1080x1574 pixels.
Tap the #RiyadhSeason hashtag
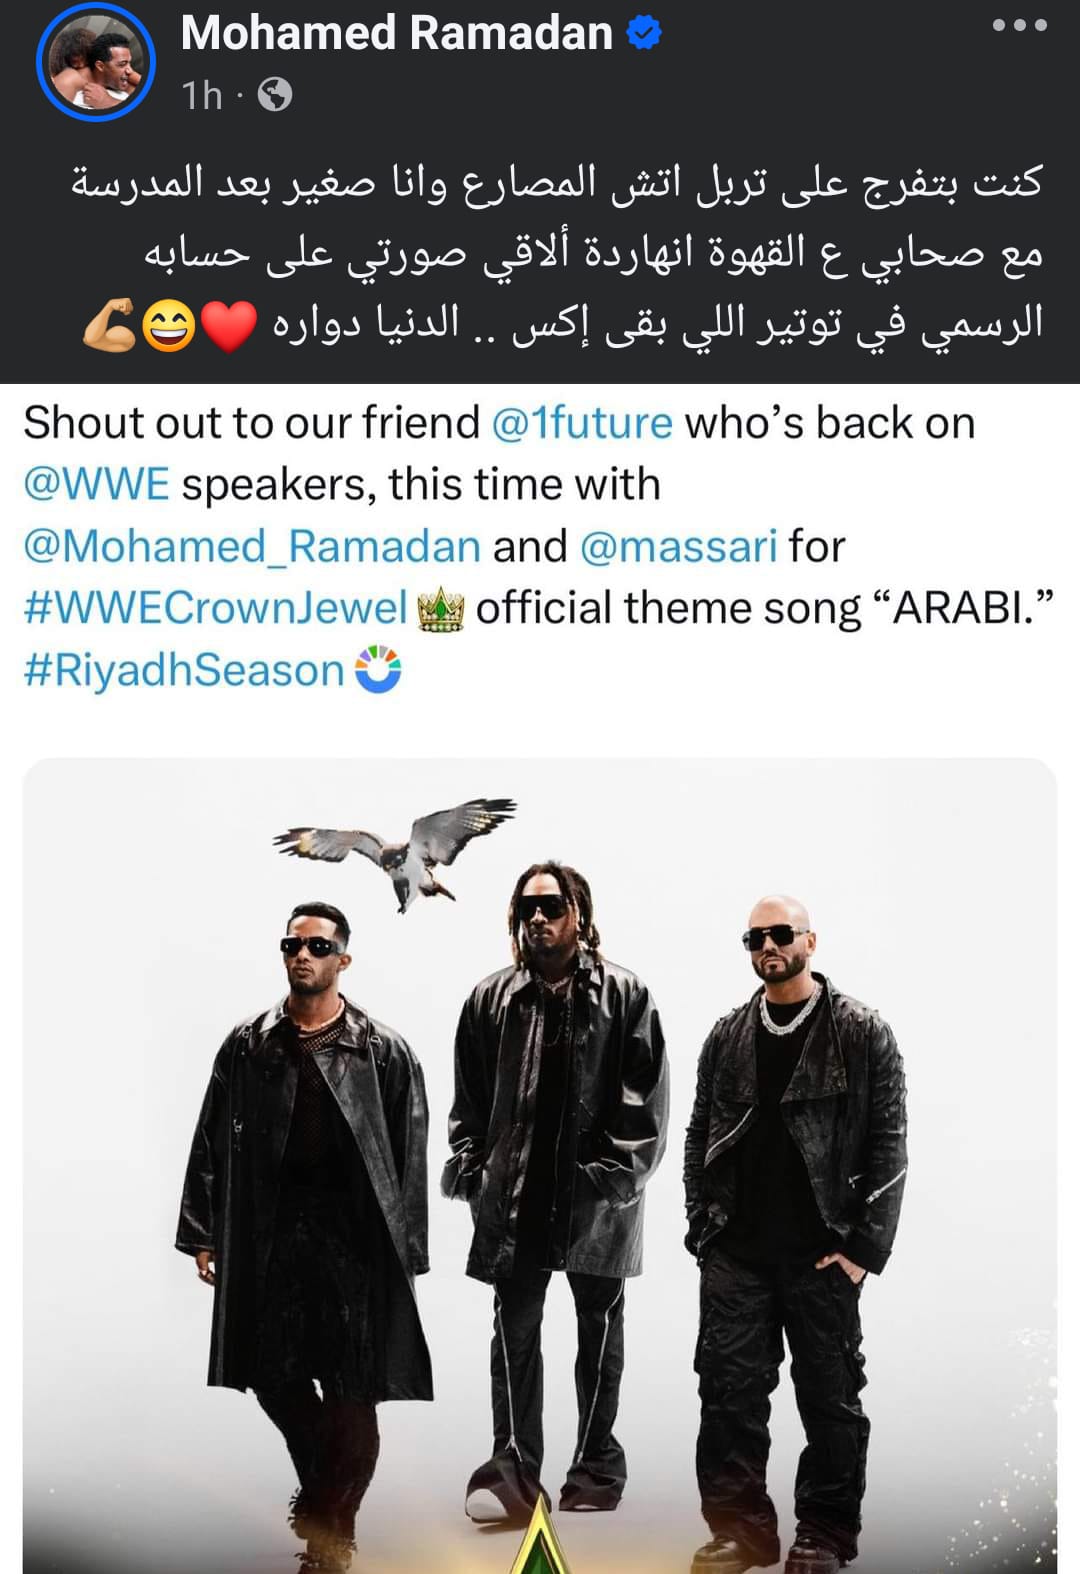(x=184, y=671)
